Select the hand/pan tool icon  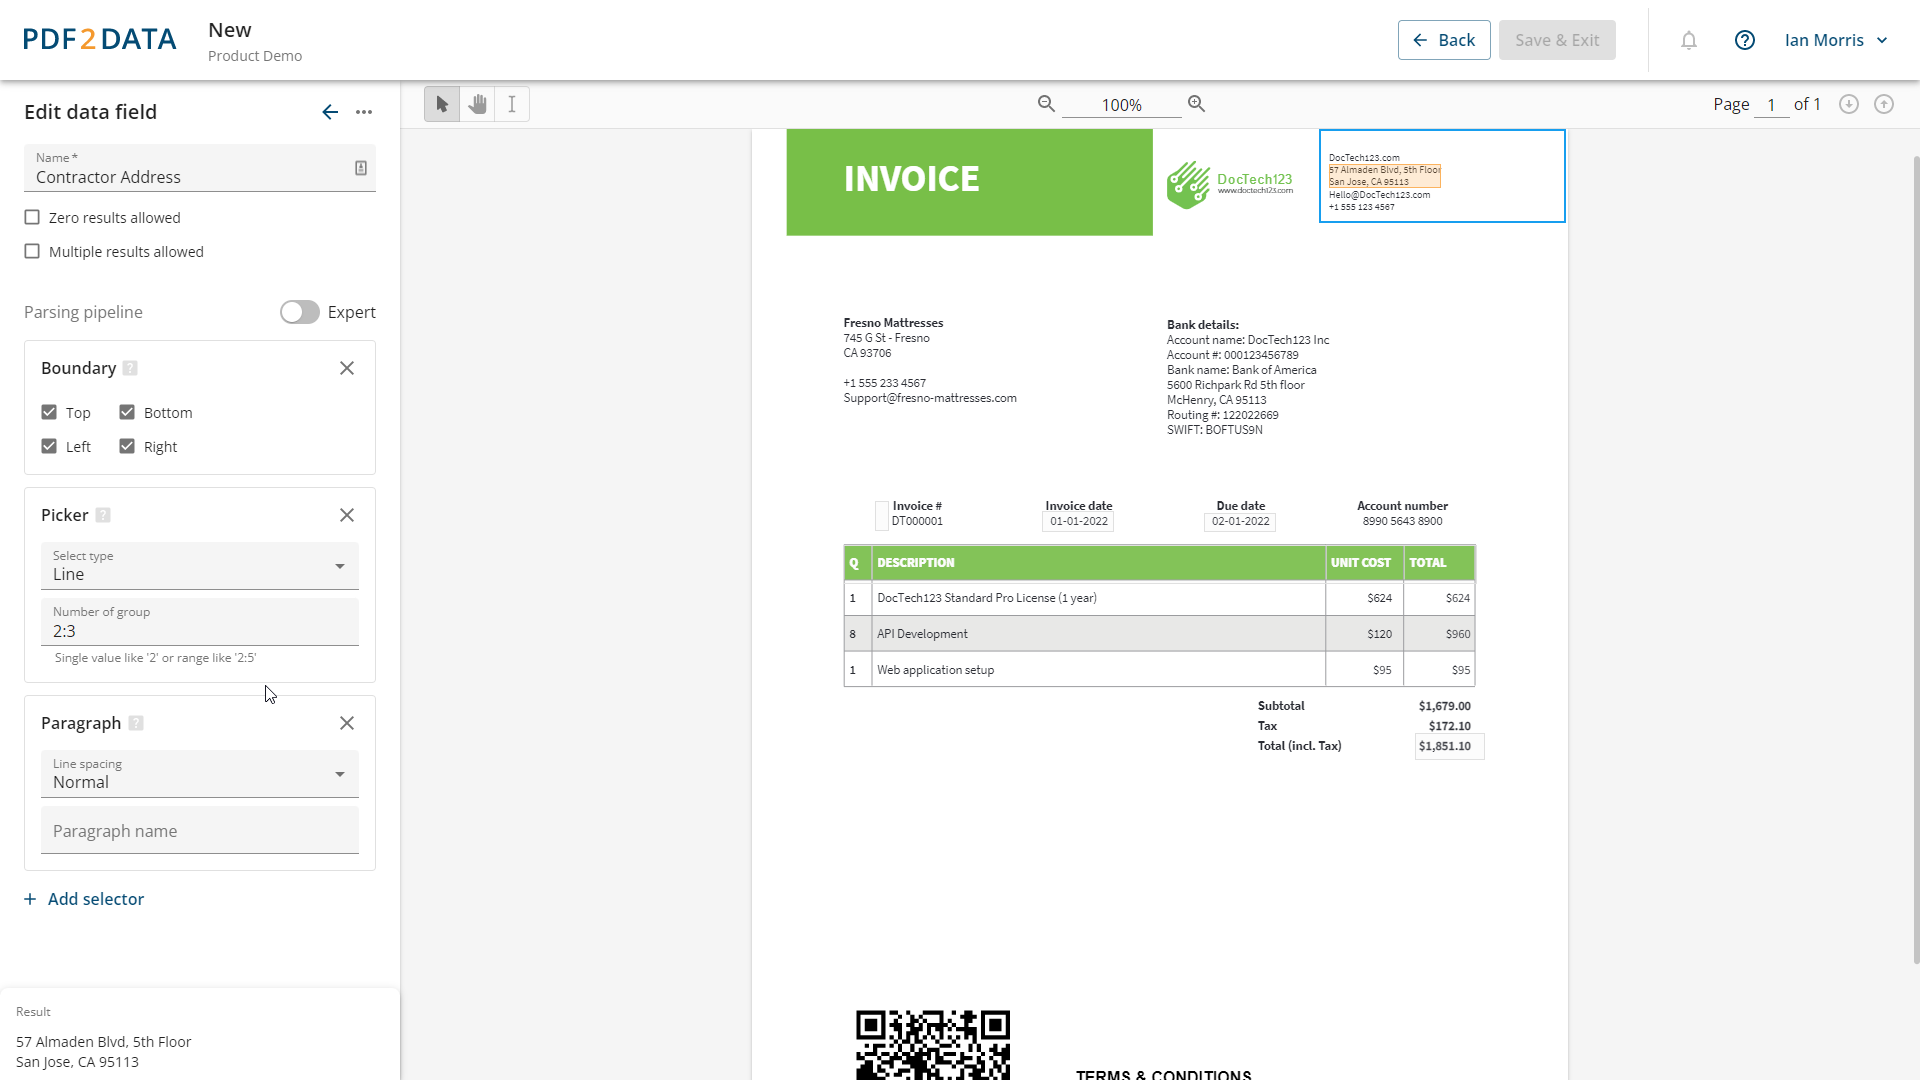coord(477,104)
